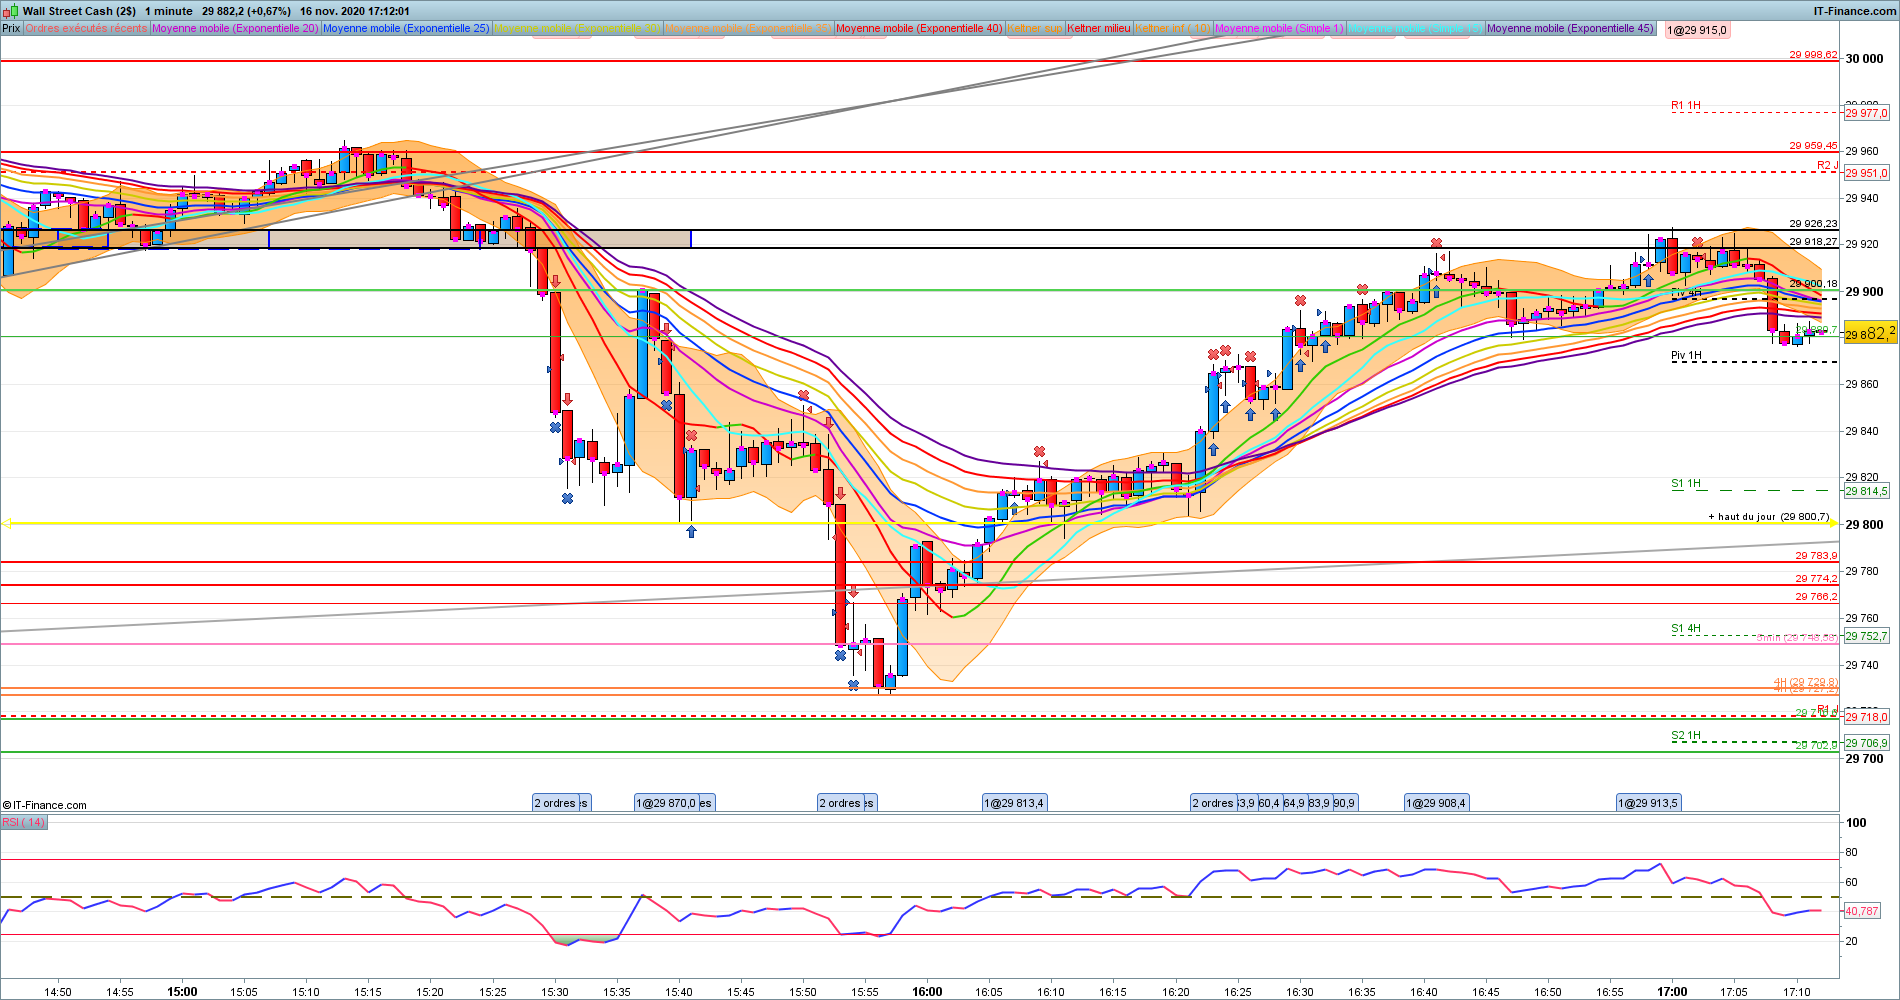This screenshot has width=1900, height=1000.
Task: Click the 16:00 time axis label
Action: 927,992
